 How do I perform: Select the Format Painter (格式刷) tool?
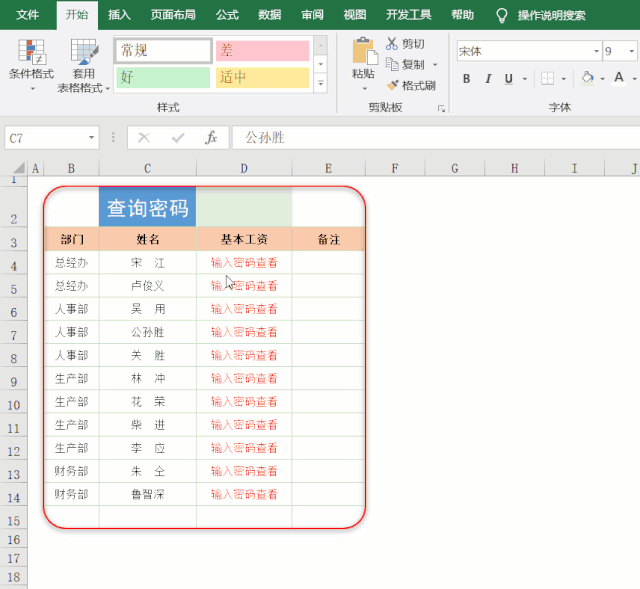coord(411,85)
